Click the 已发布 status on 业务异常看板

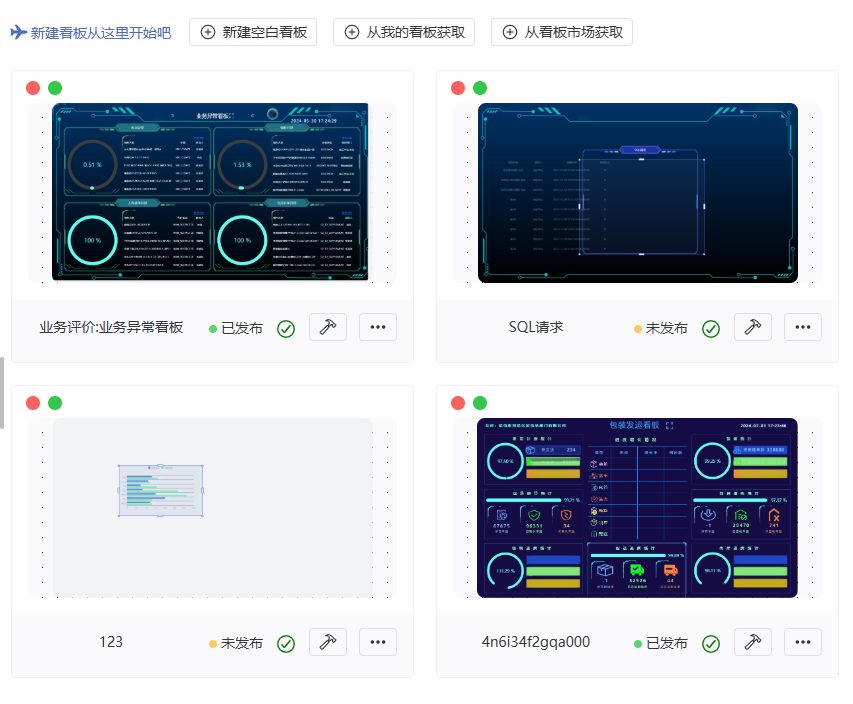[236, 328]
